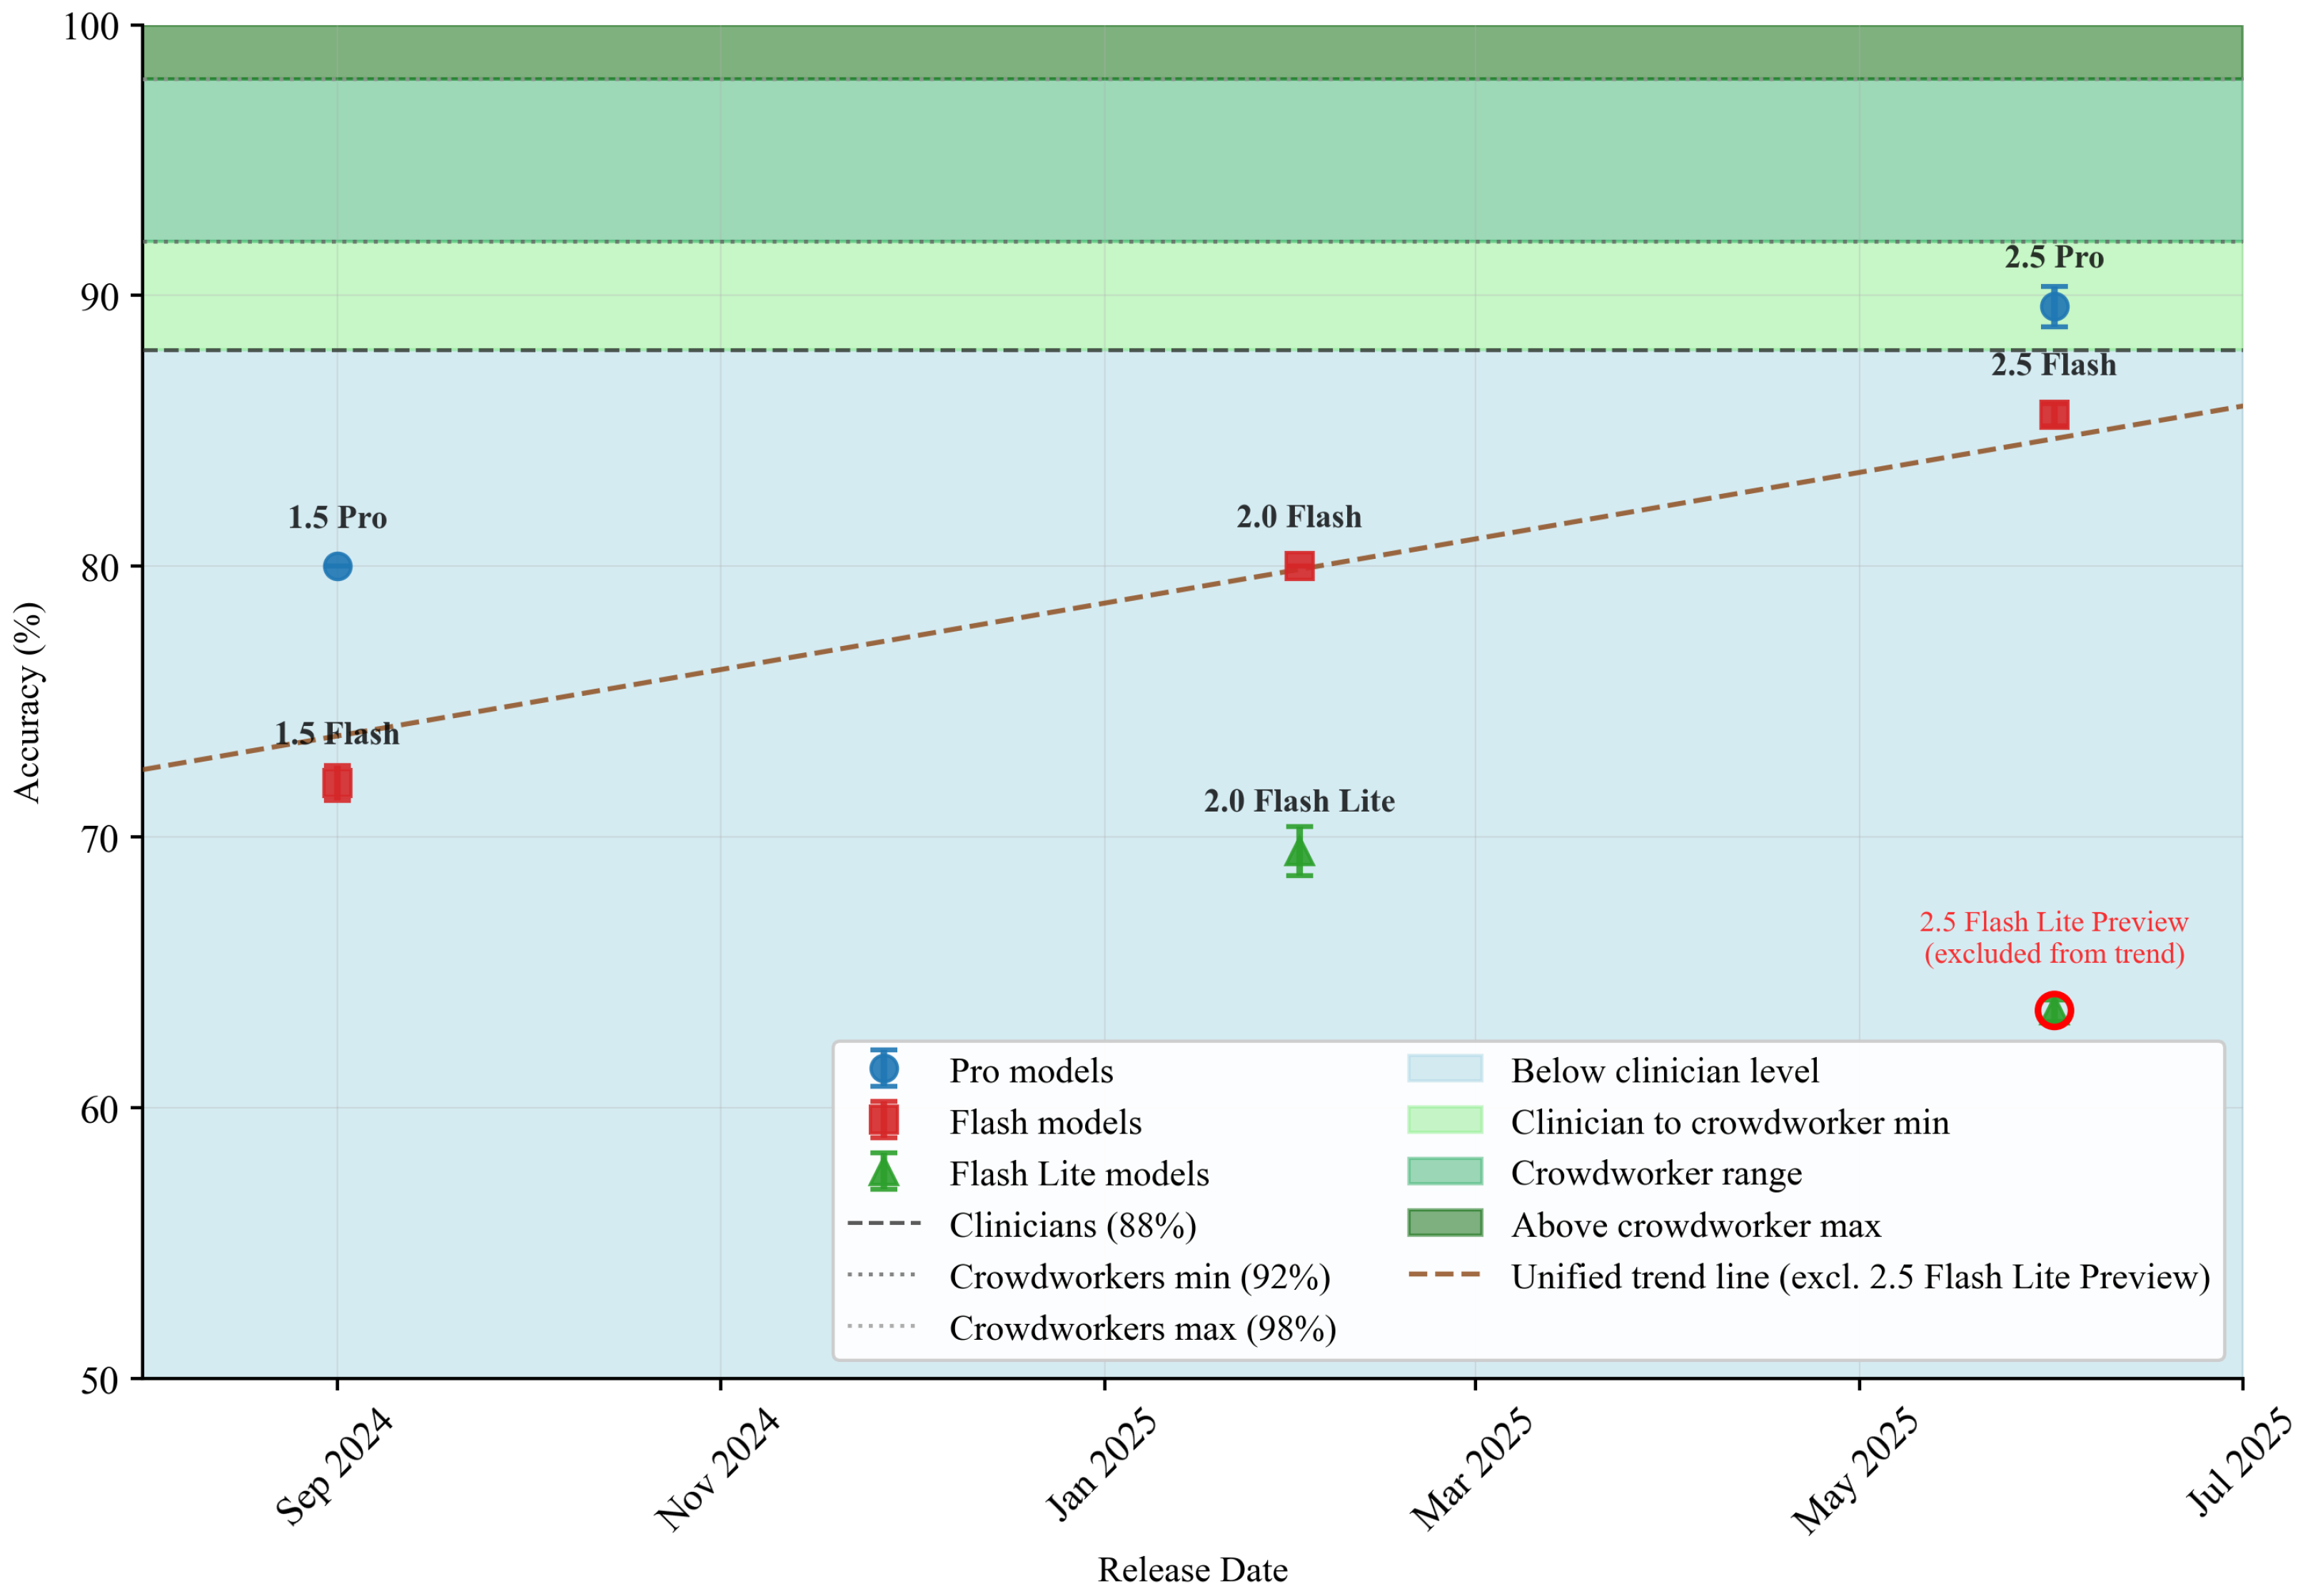
Task: Click the 1.5 Pro blue circle marker
Action: [337, 566]
